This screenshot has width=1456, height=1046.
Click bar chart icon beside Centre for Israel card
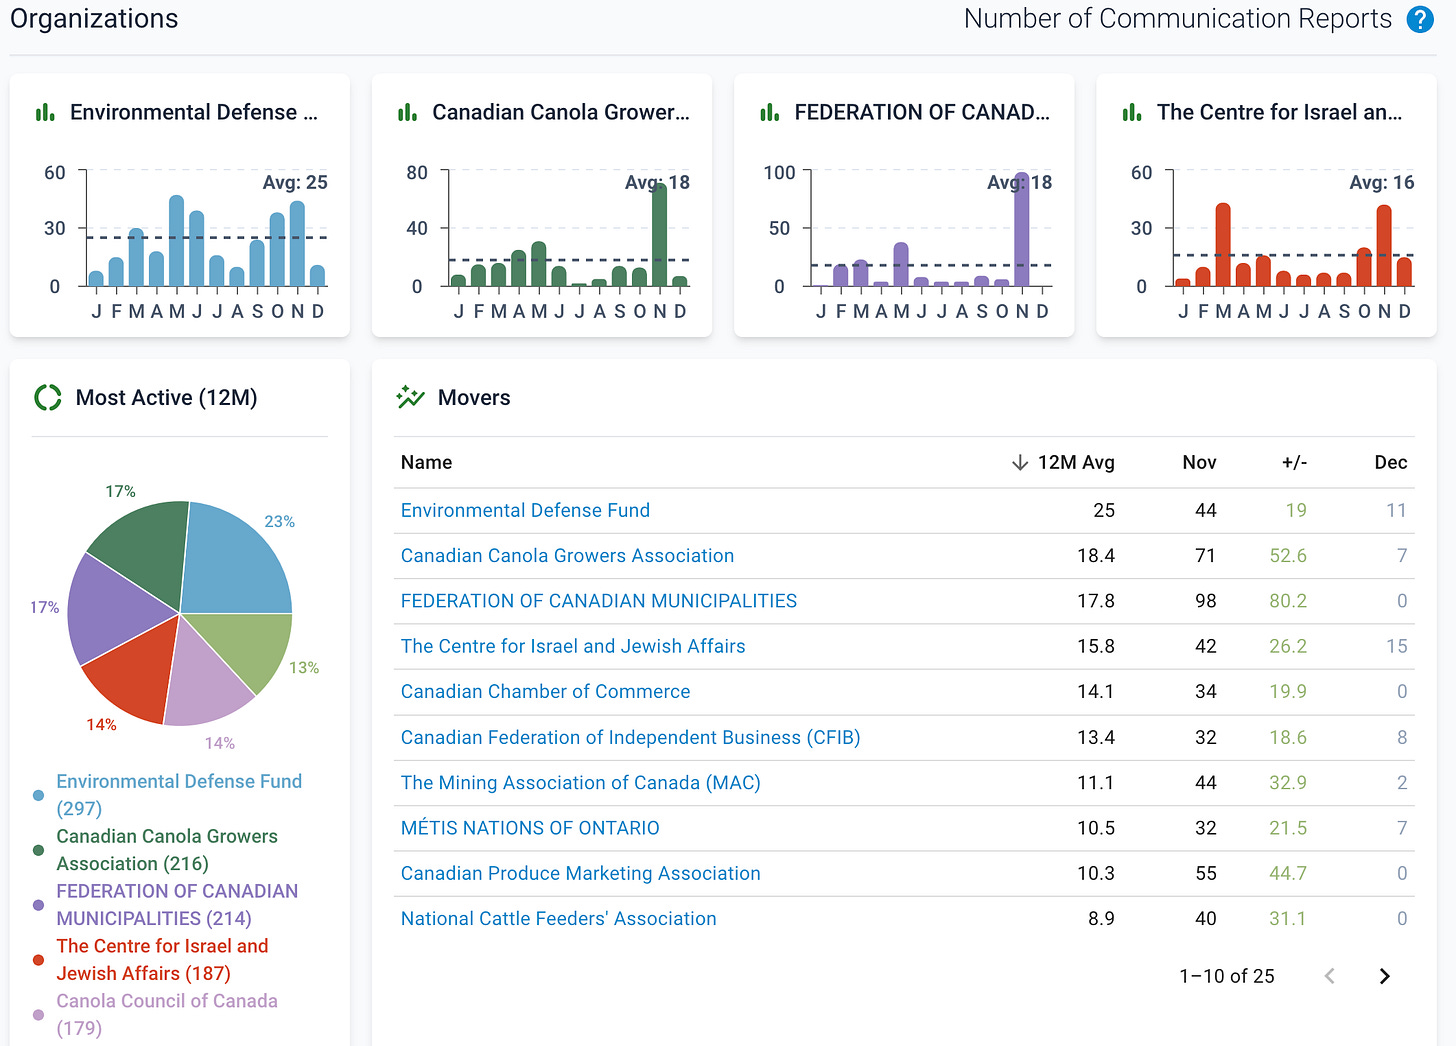tap(1131, 112)
